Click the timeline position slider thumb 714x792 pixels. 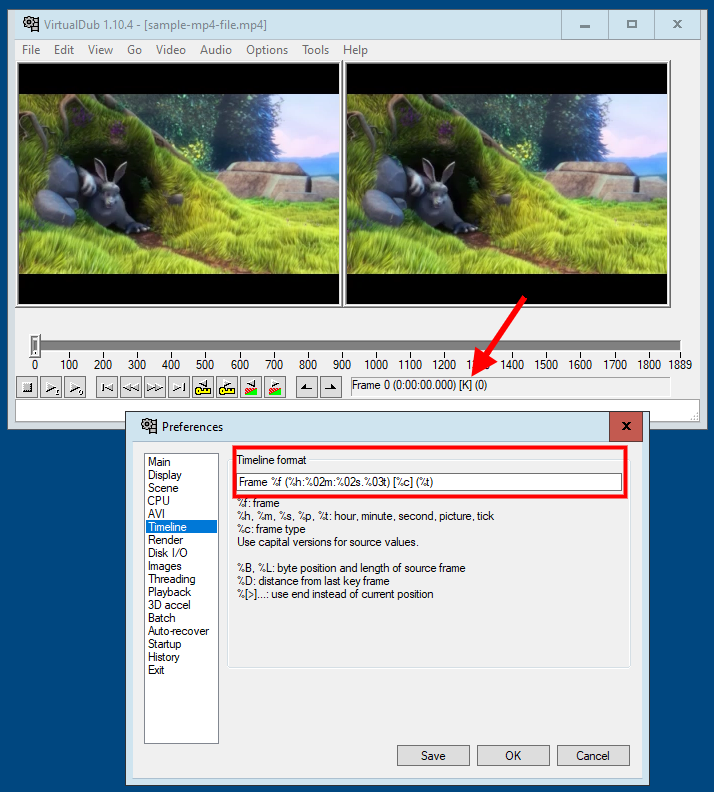[x=35, y=345]
